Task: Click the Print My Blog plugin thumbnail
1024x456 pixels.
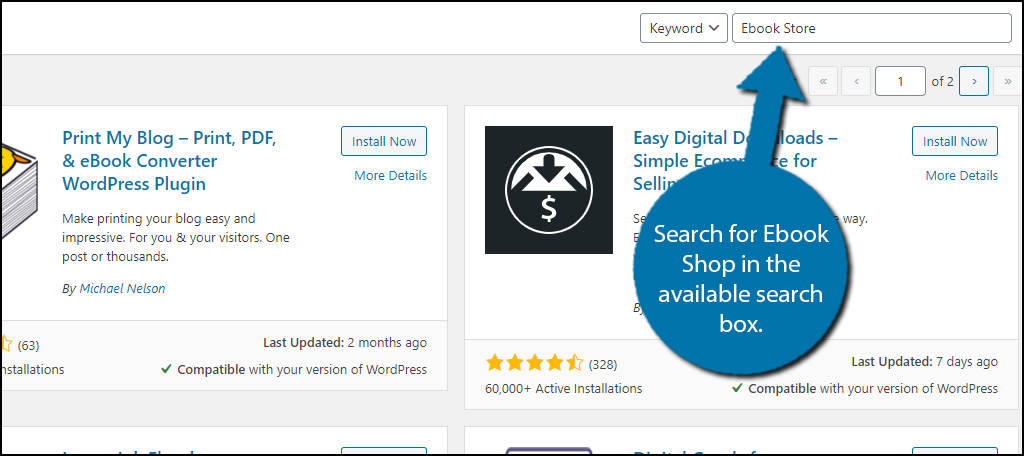Action: (x=18, y=190)
